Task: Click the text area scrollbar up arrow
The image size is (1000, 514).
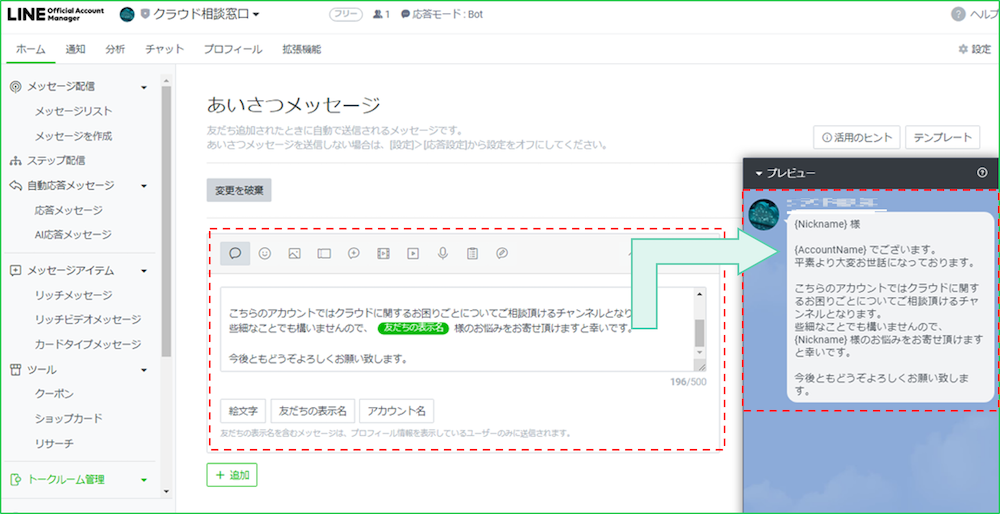Action: click(700, 294)
